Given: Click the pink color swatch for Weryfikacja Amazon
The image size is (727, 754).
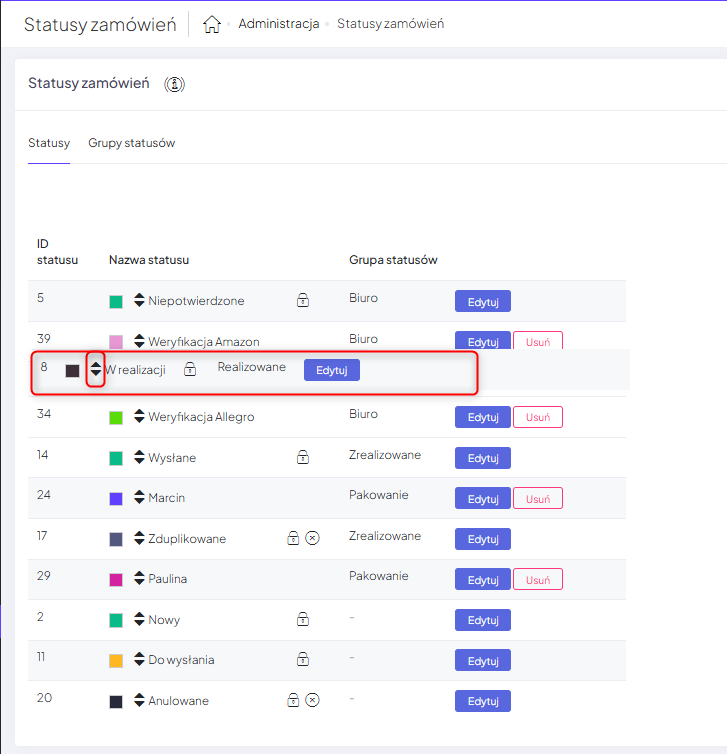Looking at the screenshot, I should click(116, 342).
